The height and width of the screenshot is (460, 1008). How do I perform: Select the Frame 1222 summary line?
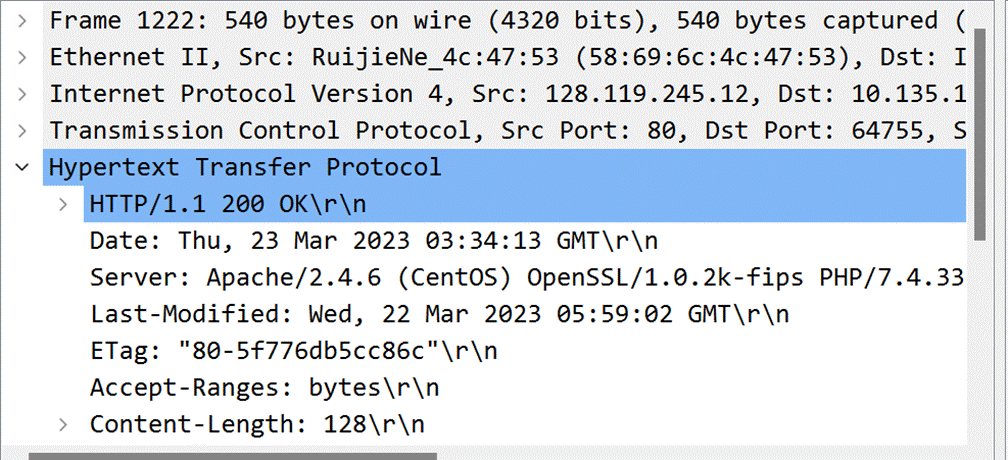505,21
